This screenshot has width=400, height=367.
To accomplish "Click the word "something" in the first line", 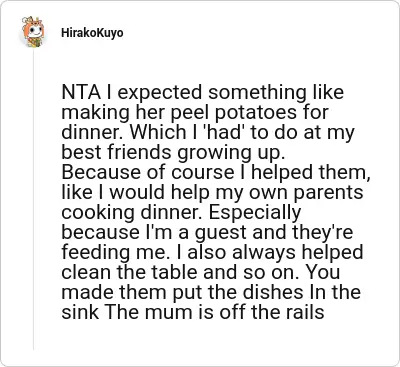I will pyautogui.click(x=257, y=93).
